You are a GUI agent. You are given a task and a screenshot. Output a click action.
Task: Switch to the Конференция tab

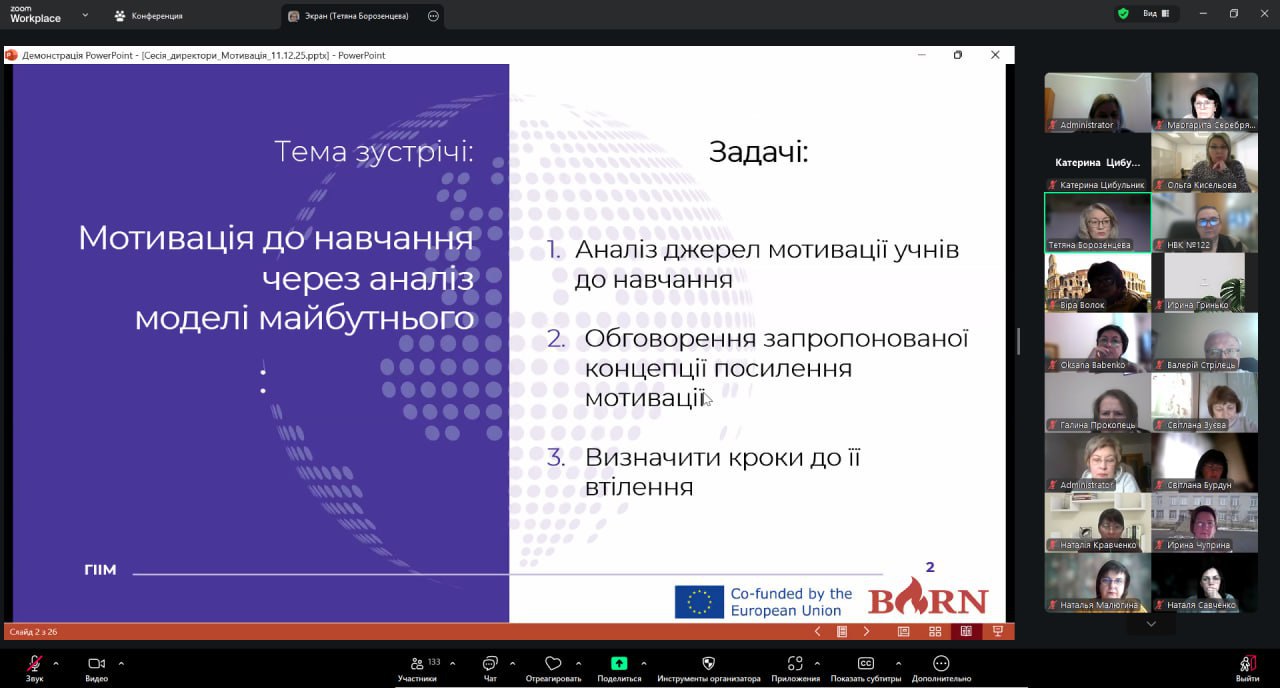coord(148,16)
